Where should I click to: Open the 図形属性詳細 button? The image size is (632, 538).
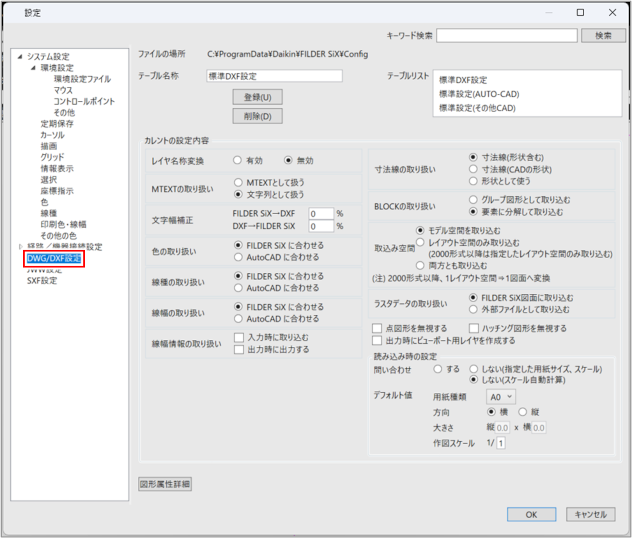[x=165, y=484]
